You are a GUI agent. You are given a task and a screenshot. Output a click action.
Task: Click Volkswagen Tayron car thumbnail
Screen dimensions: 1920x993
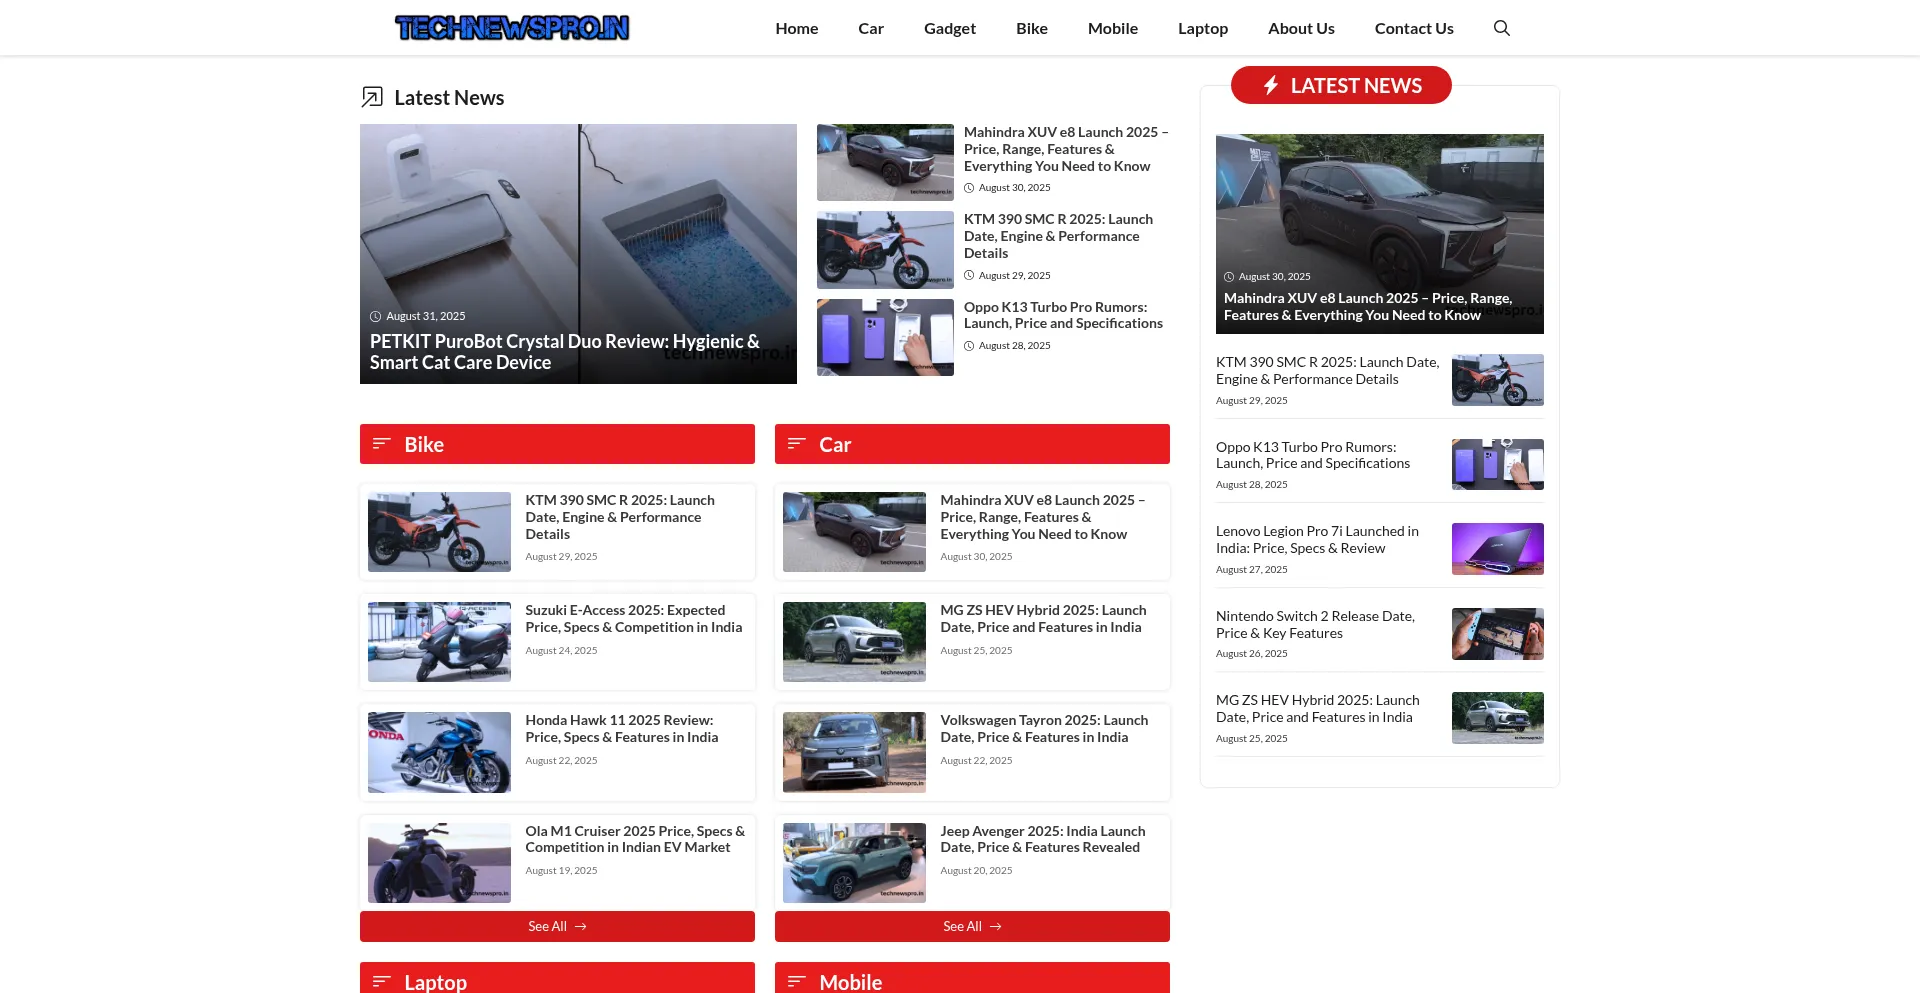854,752
